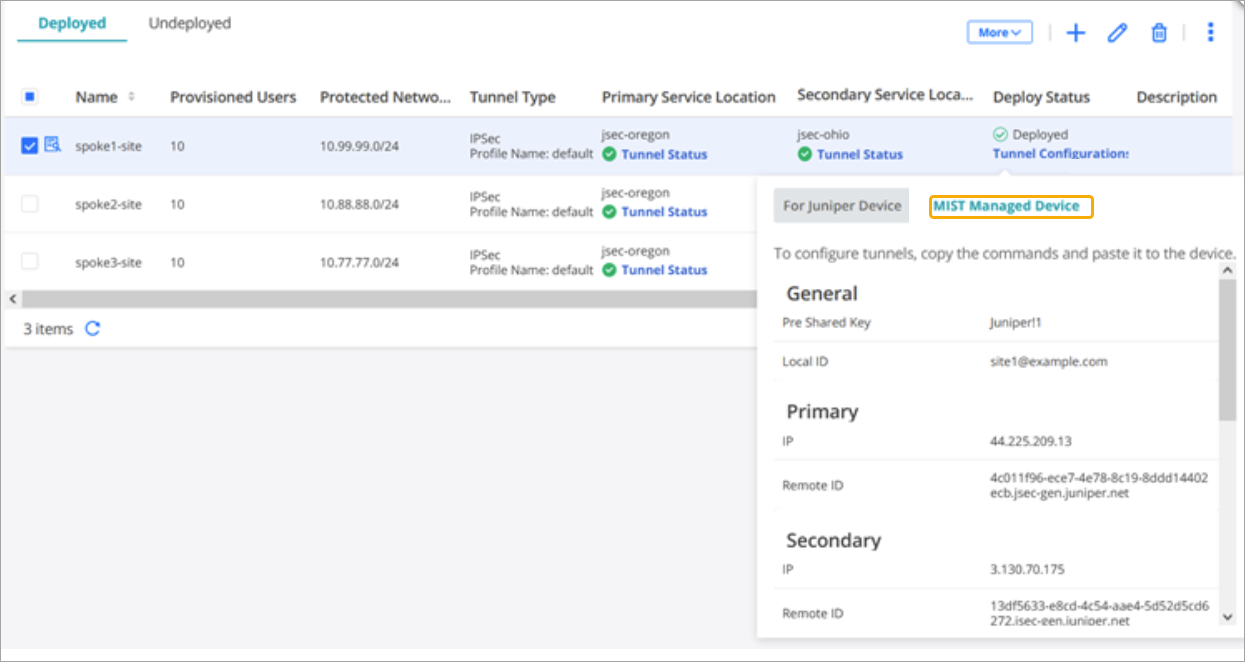Screen dimensions: 1245x662
Task: Check the spoke2-site row checkbox
Action: coord(29,204)
